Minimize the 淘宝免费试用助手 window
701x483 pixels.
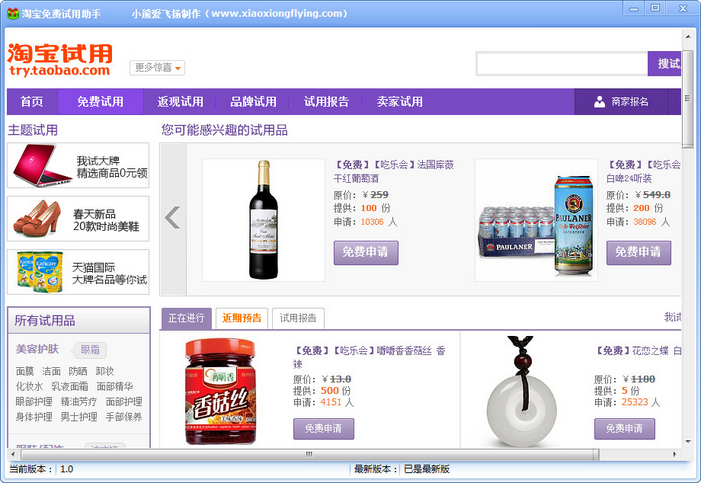[634, 8]
